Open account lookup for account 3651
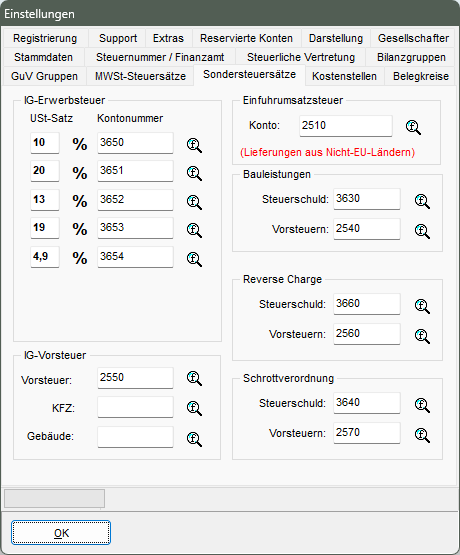This screenshot has width=460, height=555. pyautogui.click(x=194, y=173)
